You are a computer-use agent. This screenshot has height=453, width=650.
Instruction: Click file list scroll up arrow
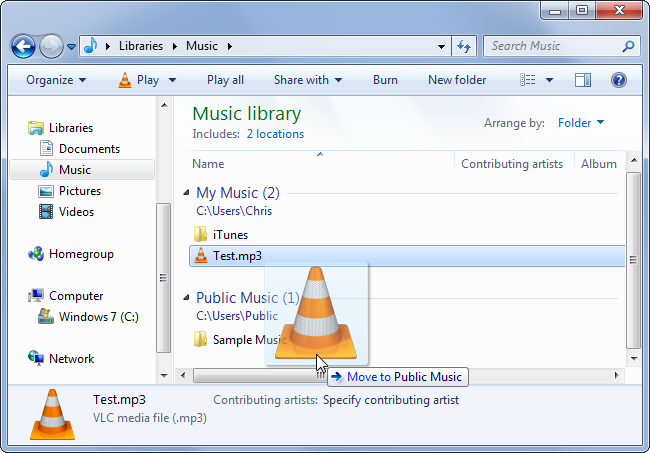633,160
